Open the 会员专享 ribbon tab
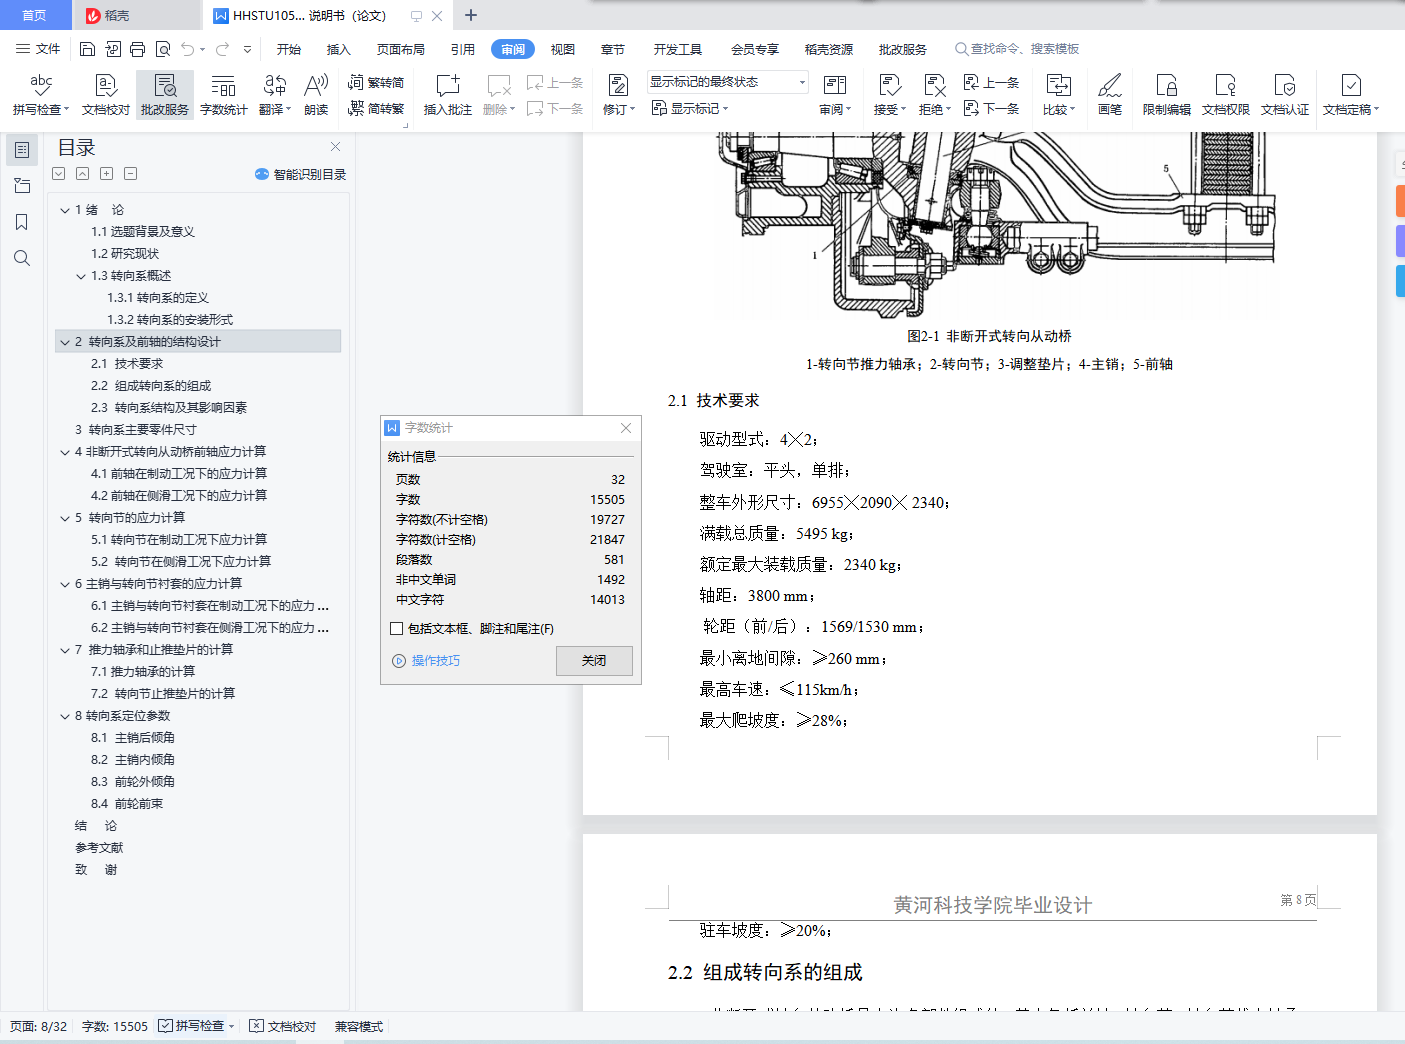Screen dimensions: 1405x1044 tap(755, 49)
